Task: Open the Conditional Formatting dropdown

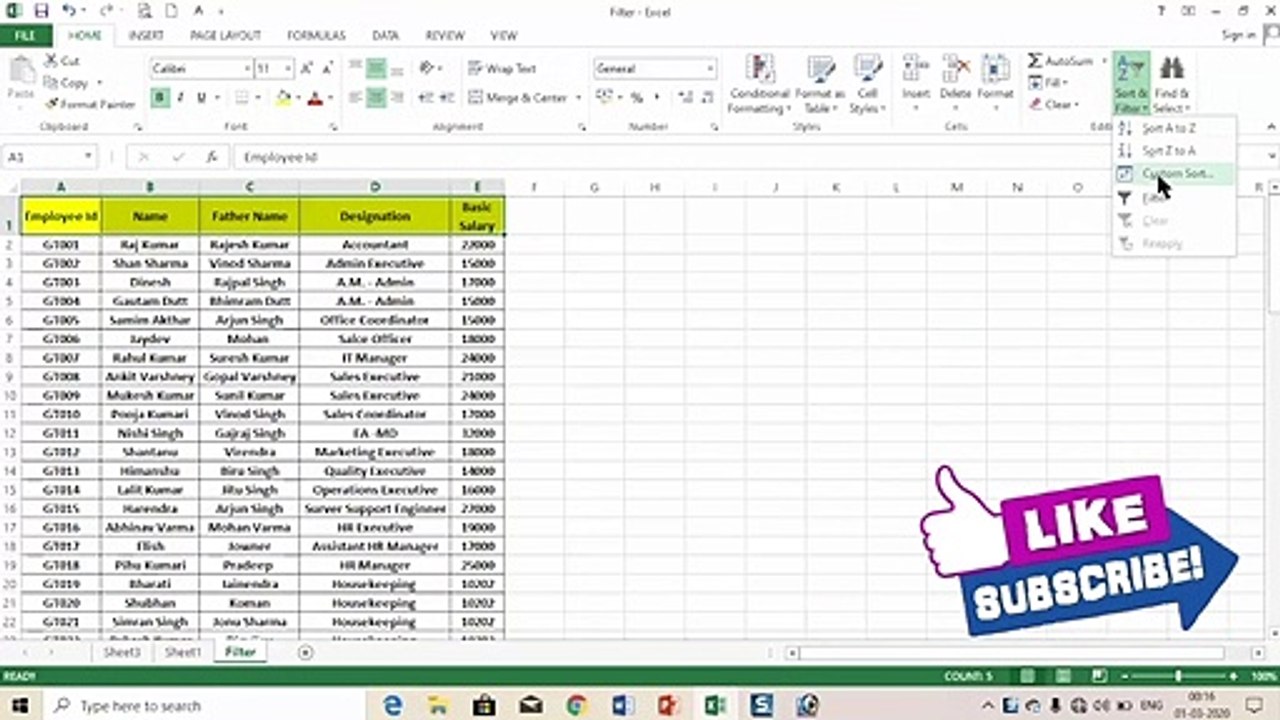Action: (759, 84)
